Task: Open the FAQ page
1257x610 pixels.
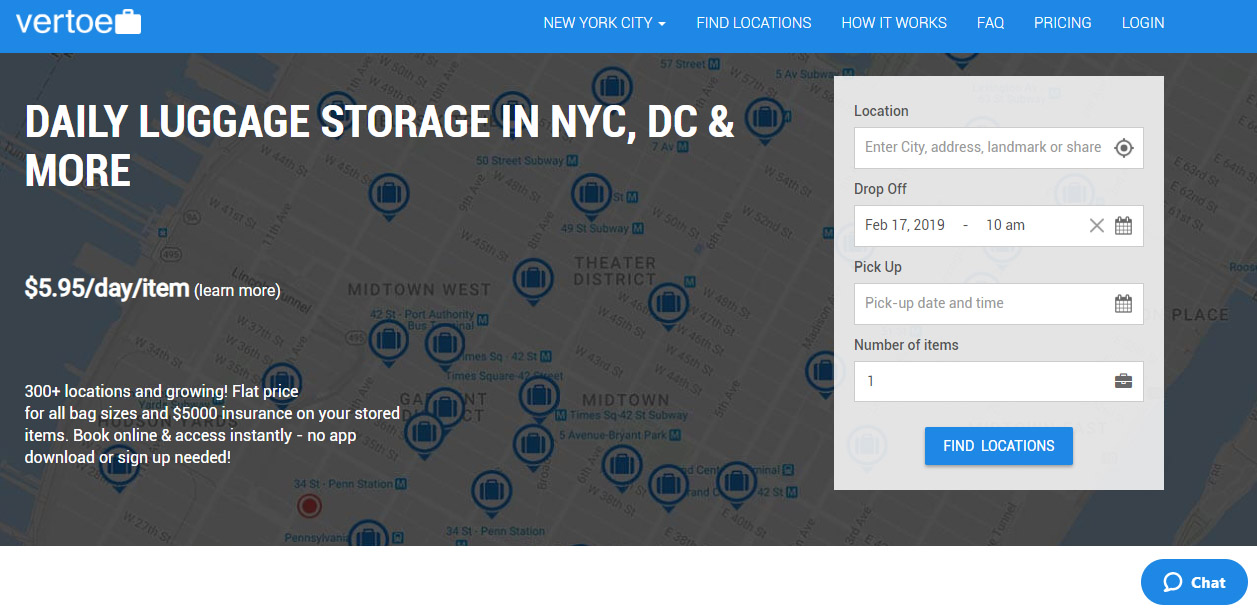Action: pyautogui.click(x=990, y=22)
